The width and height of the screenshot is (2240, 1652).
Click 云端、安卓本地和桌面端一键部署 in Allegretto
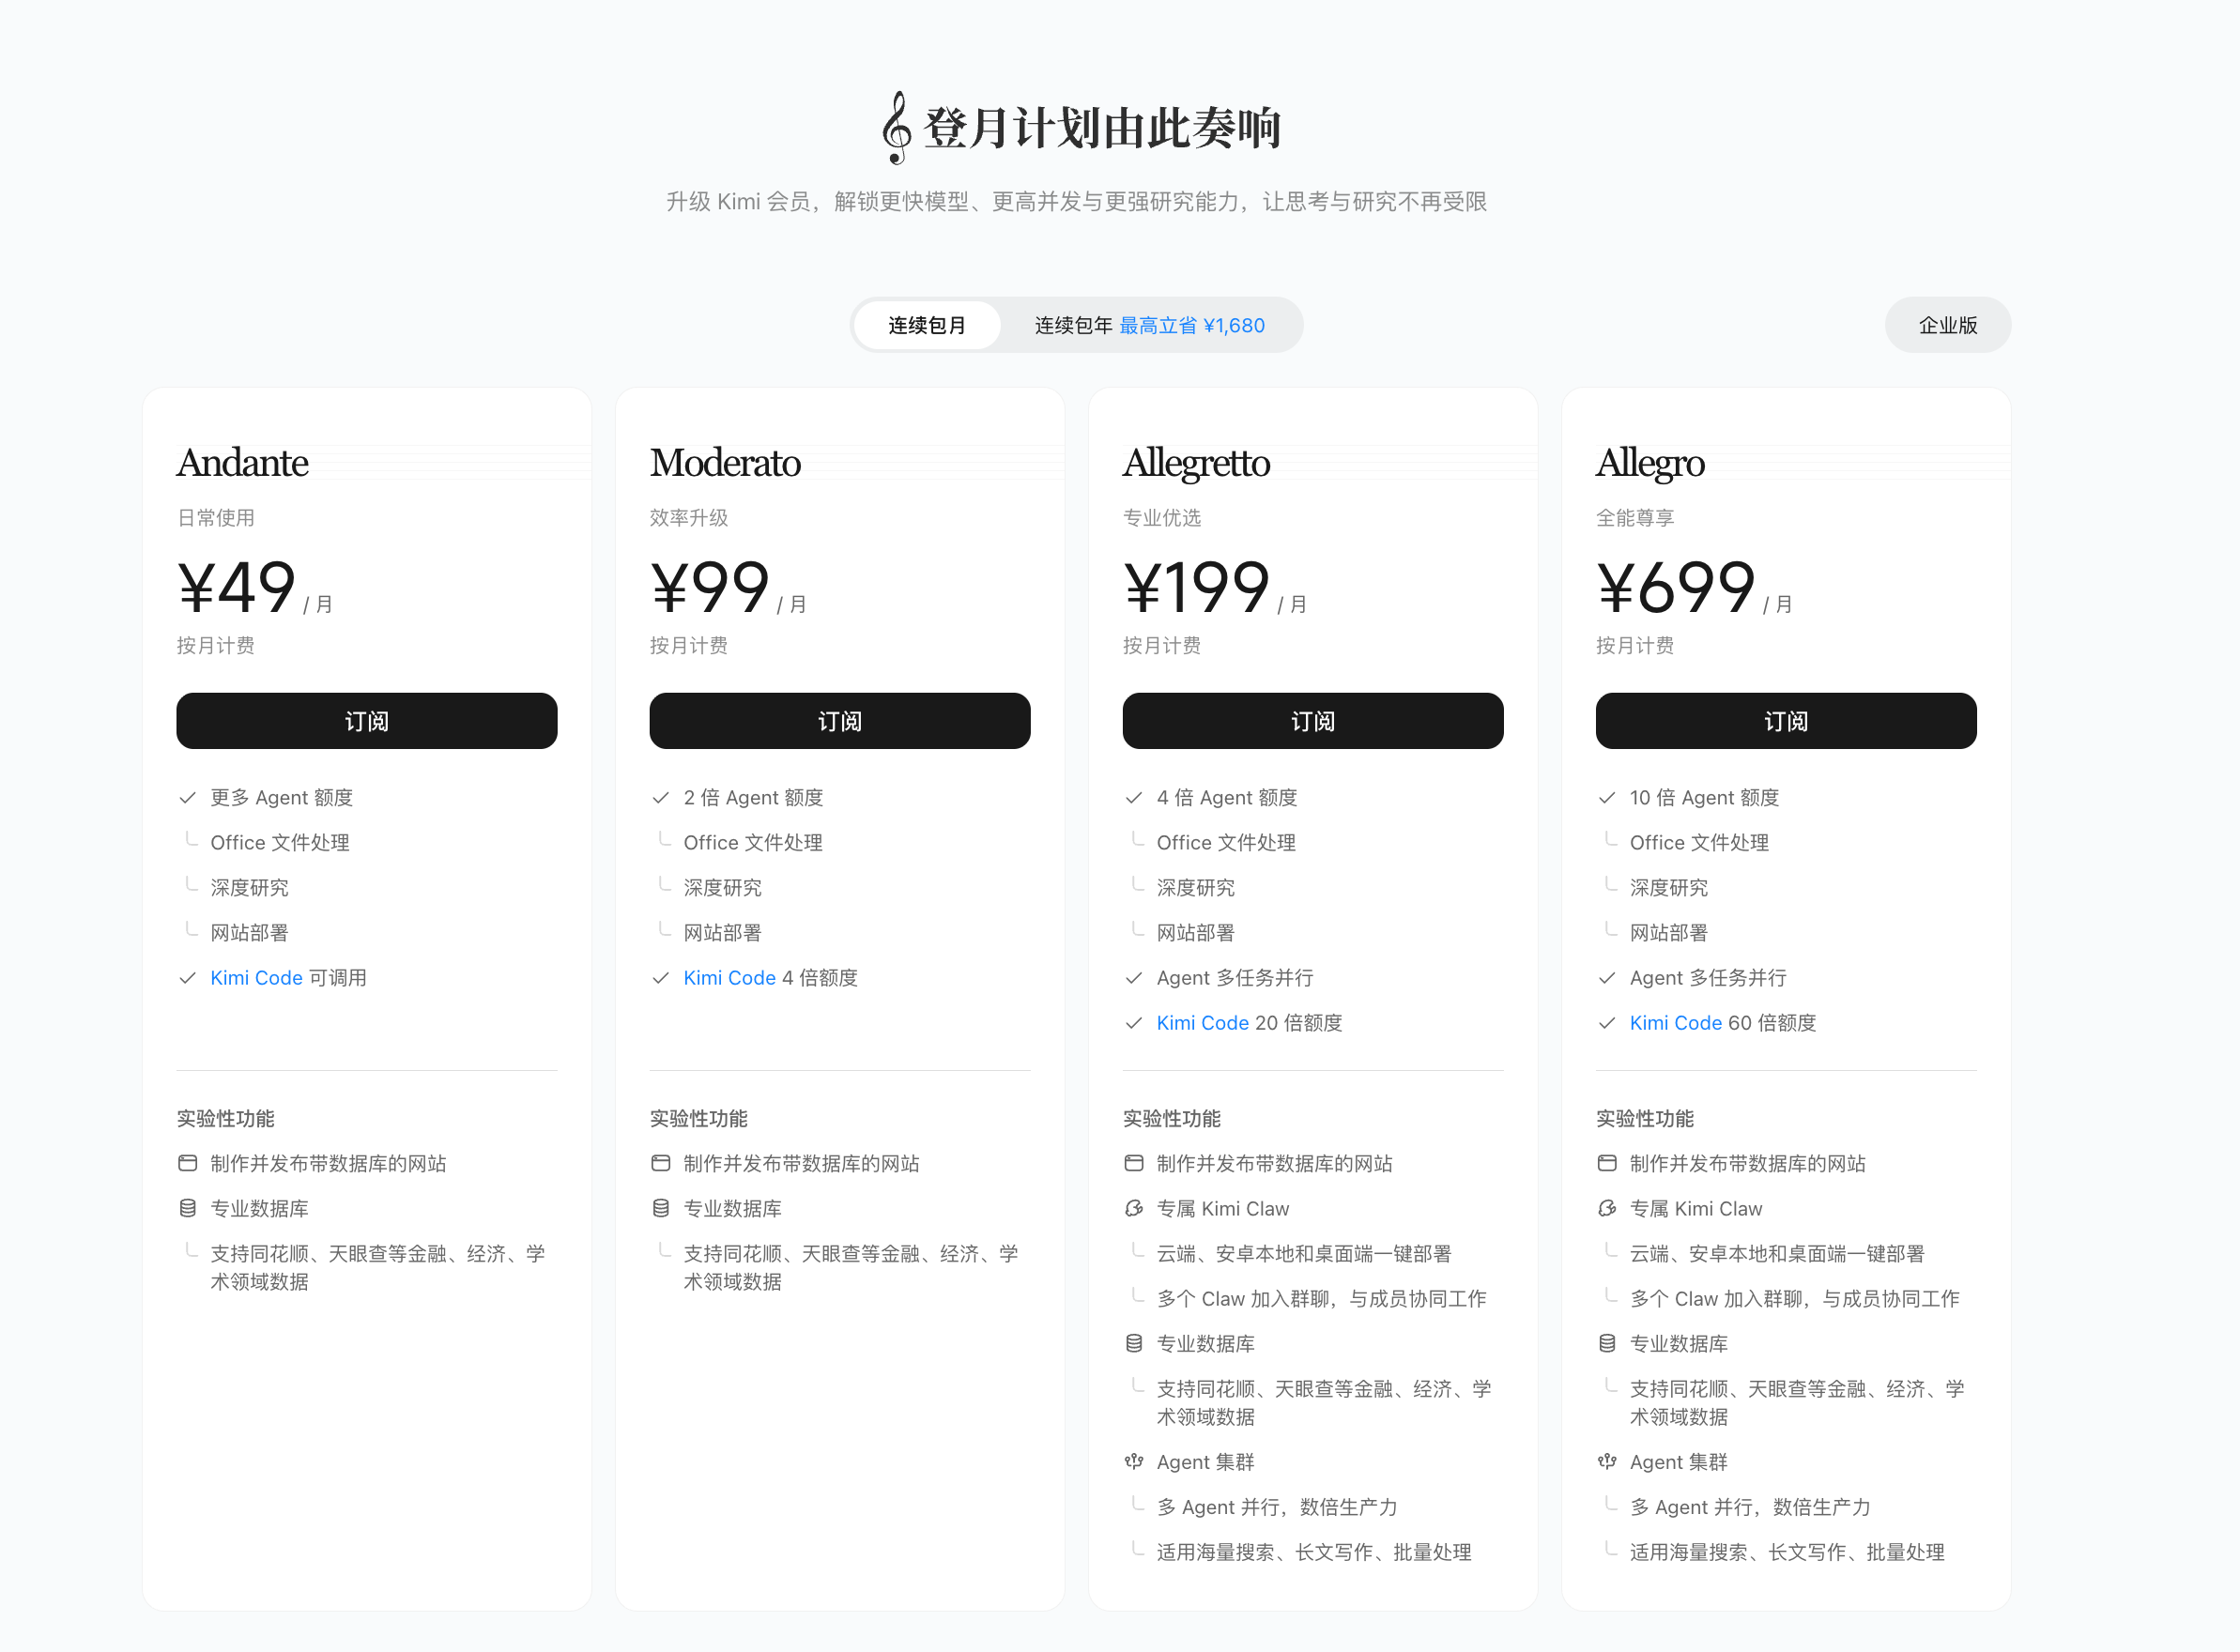(1304, 1253)
